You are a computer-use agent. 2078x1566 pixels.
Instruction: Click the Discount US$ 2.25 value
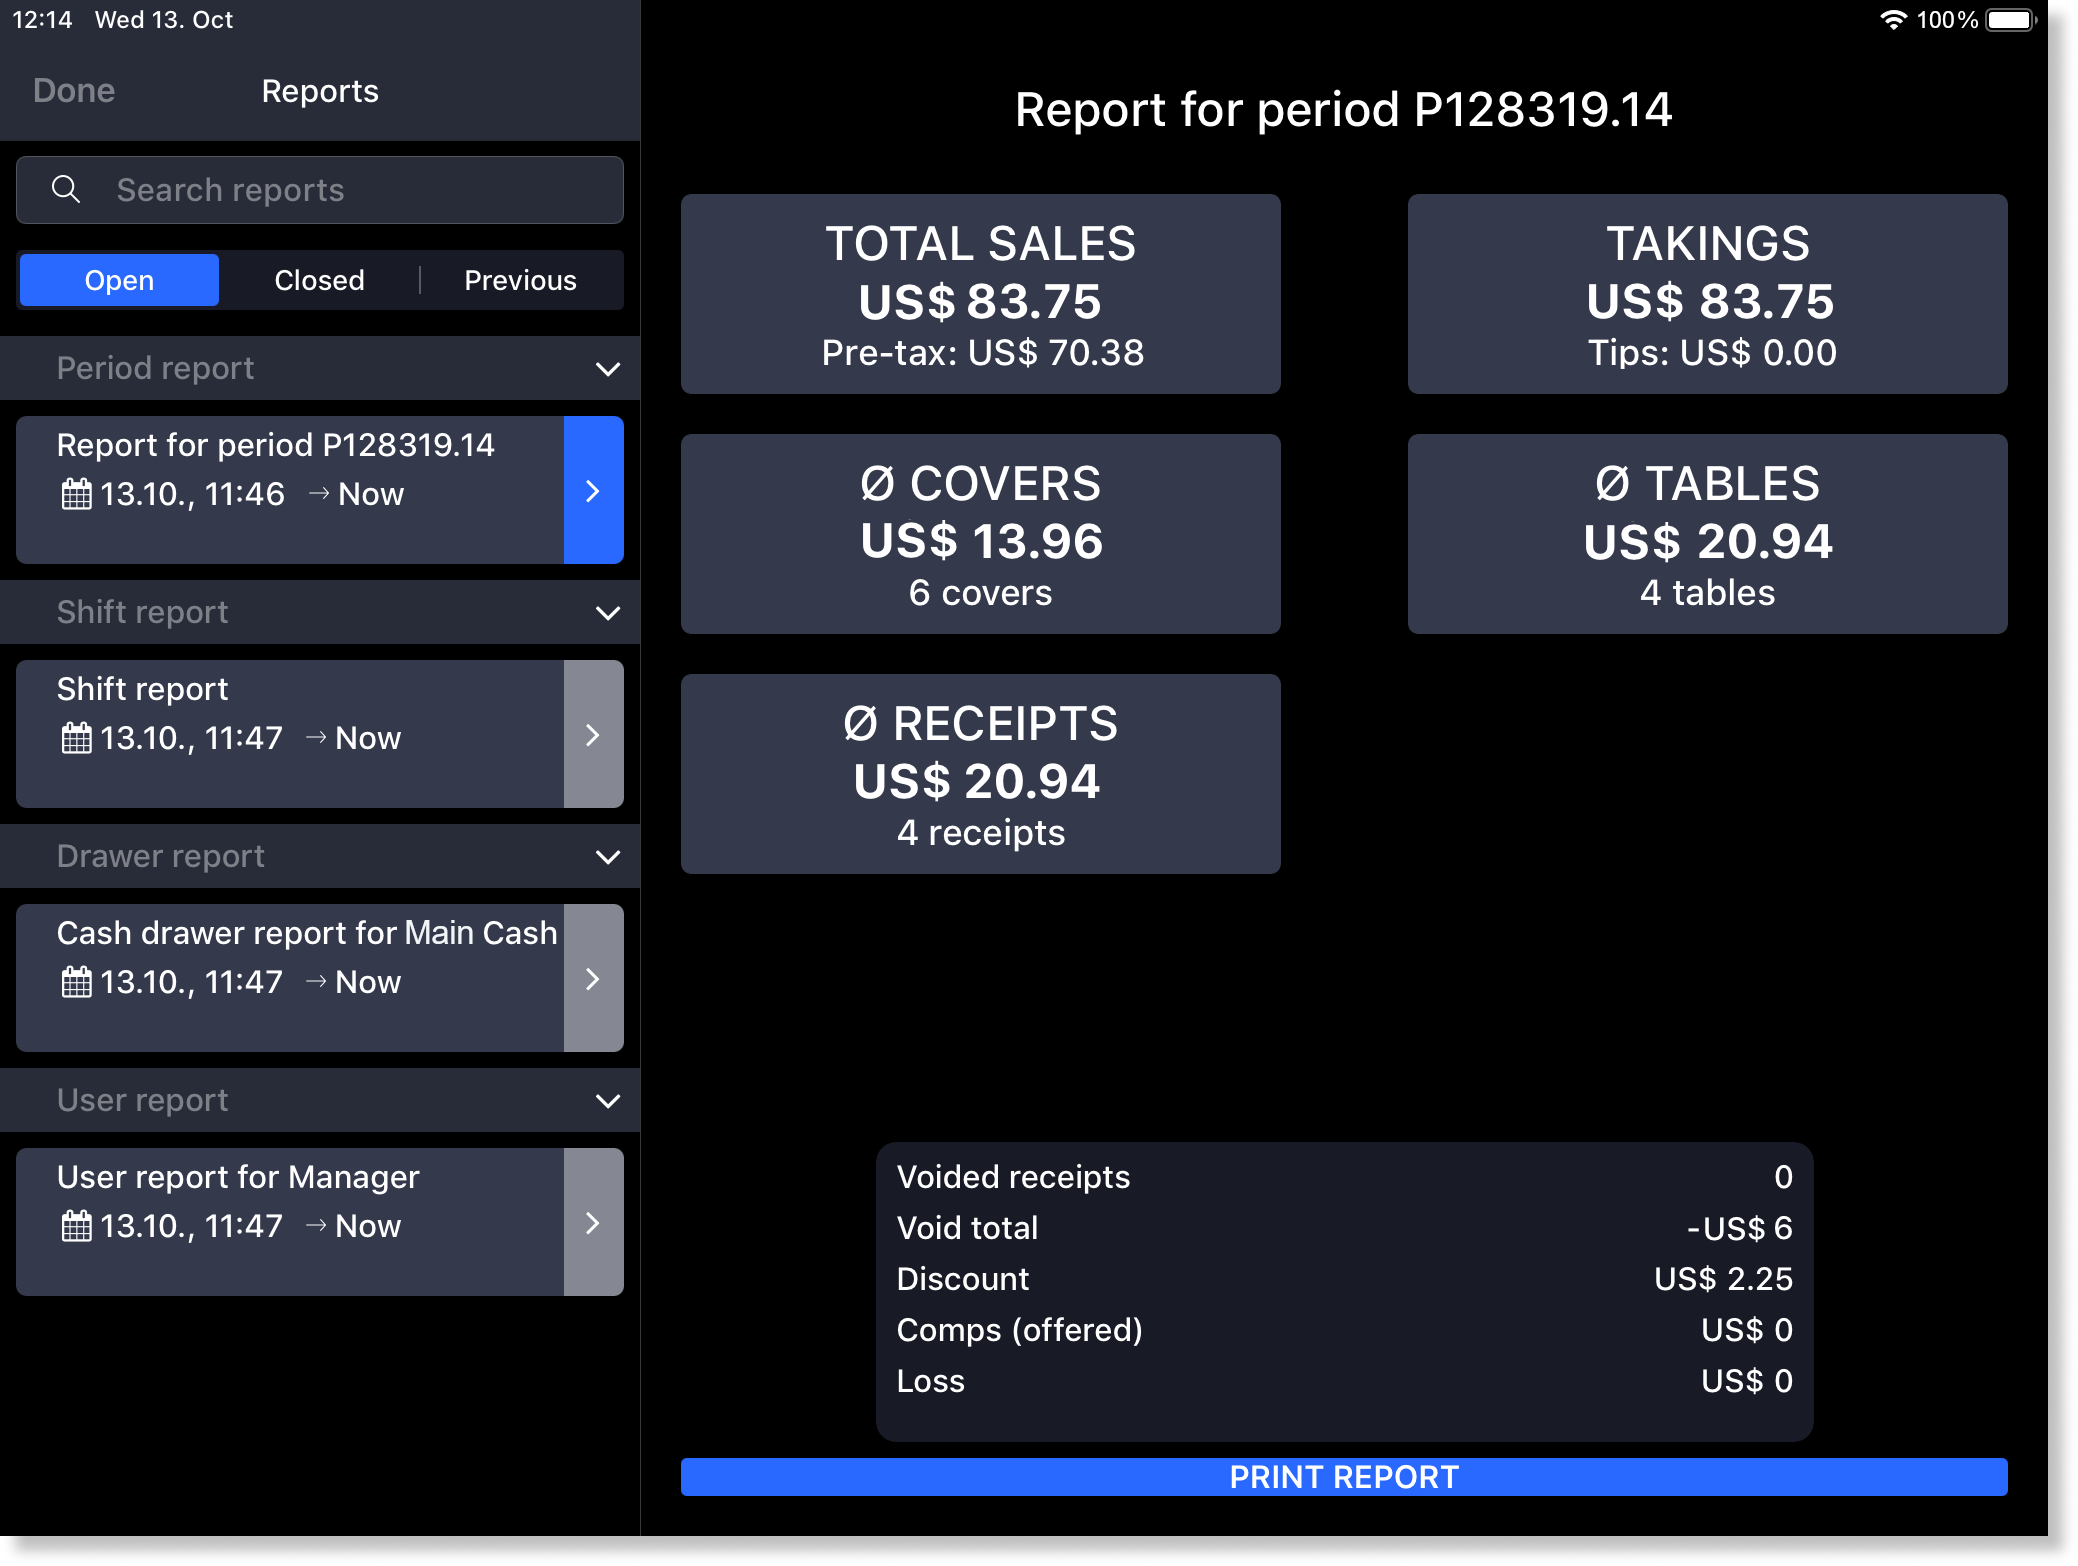1723,1279
